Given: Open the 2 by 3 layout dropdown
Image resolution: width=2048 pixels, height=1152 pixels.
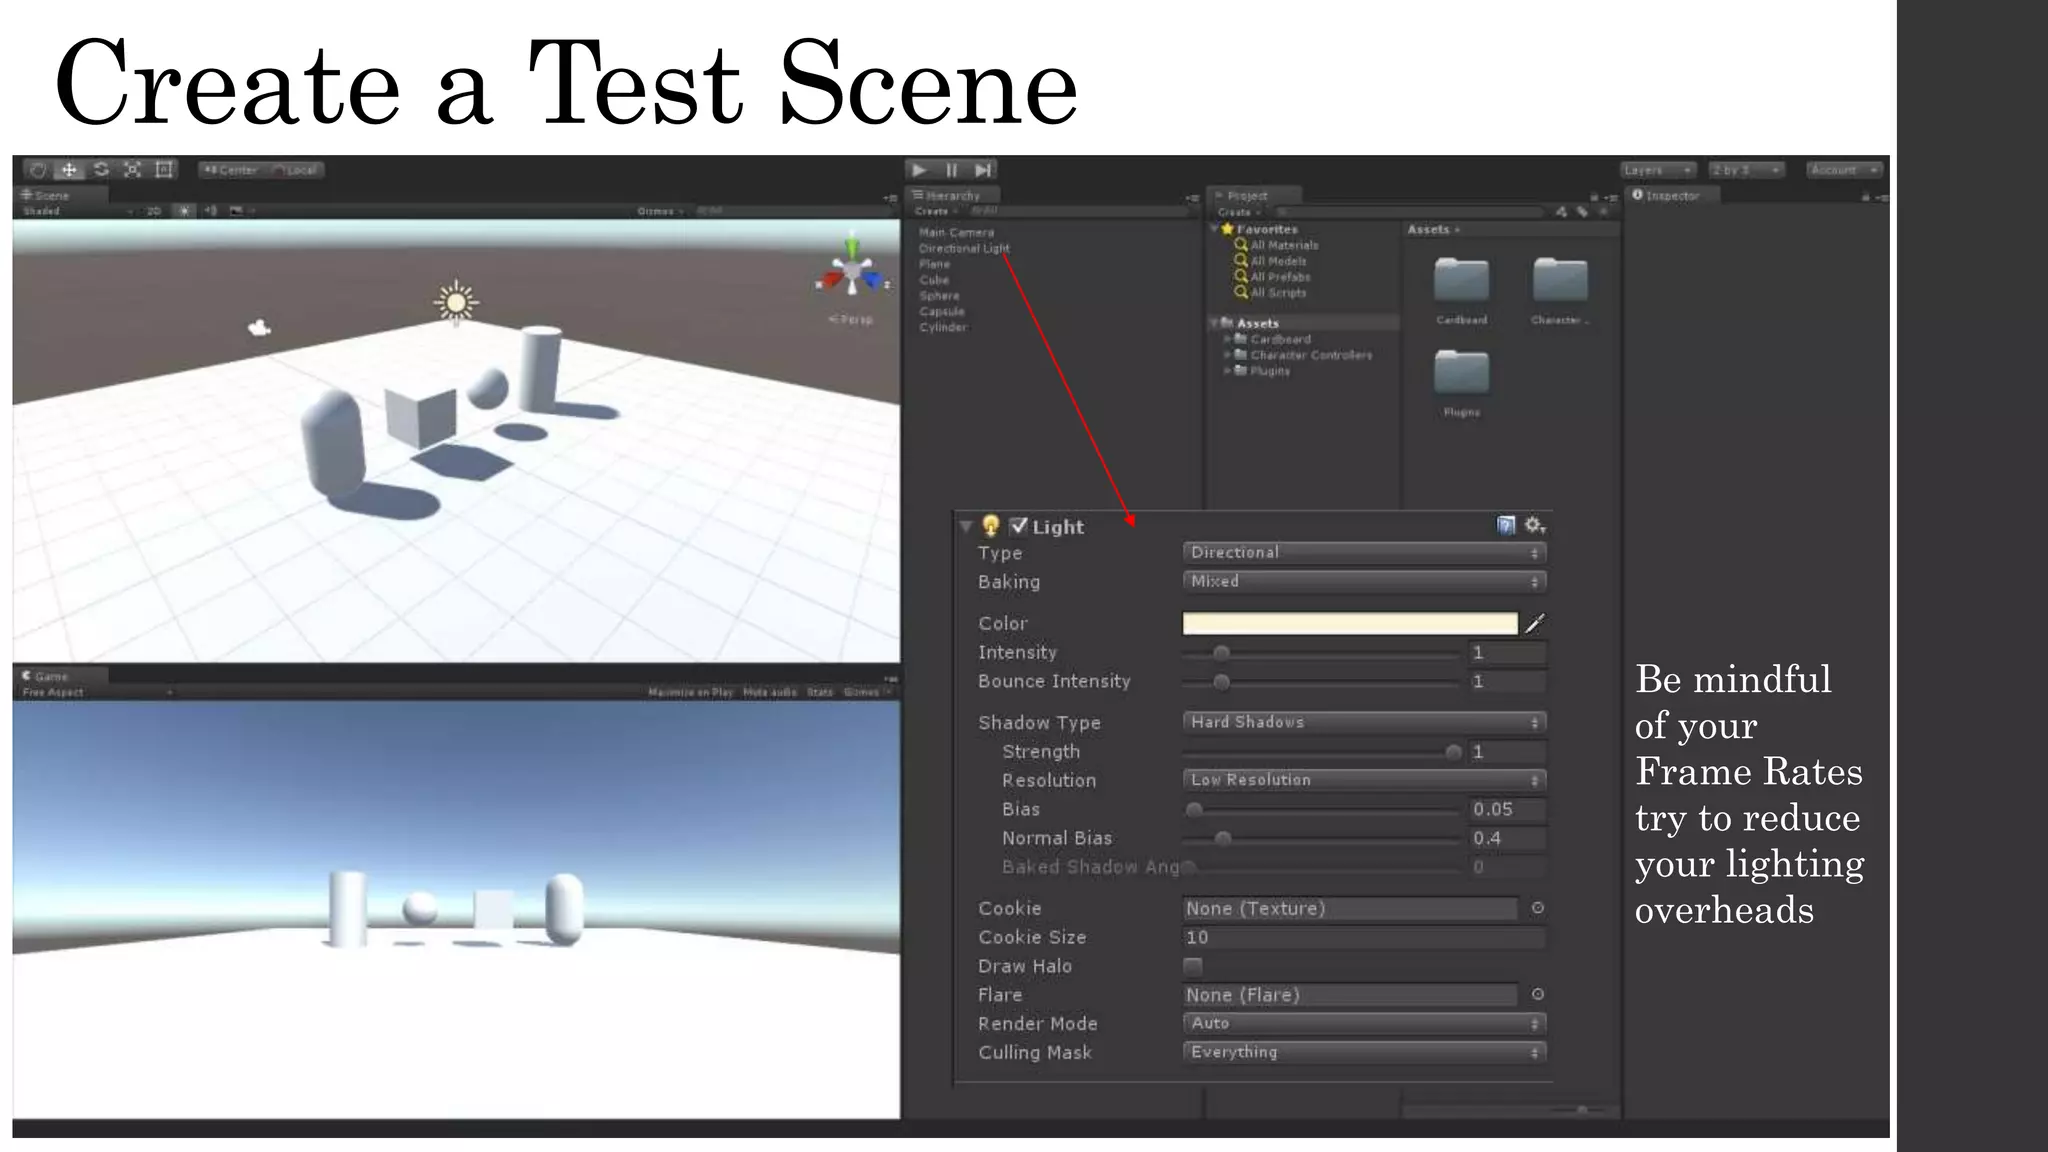Looking at the screenshot, I should coord(1746,170).
